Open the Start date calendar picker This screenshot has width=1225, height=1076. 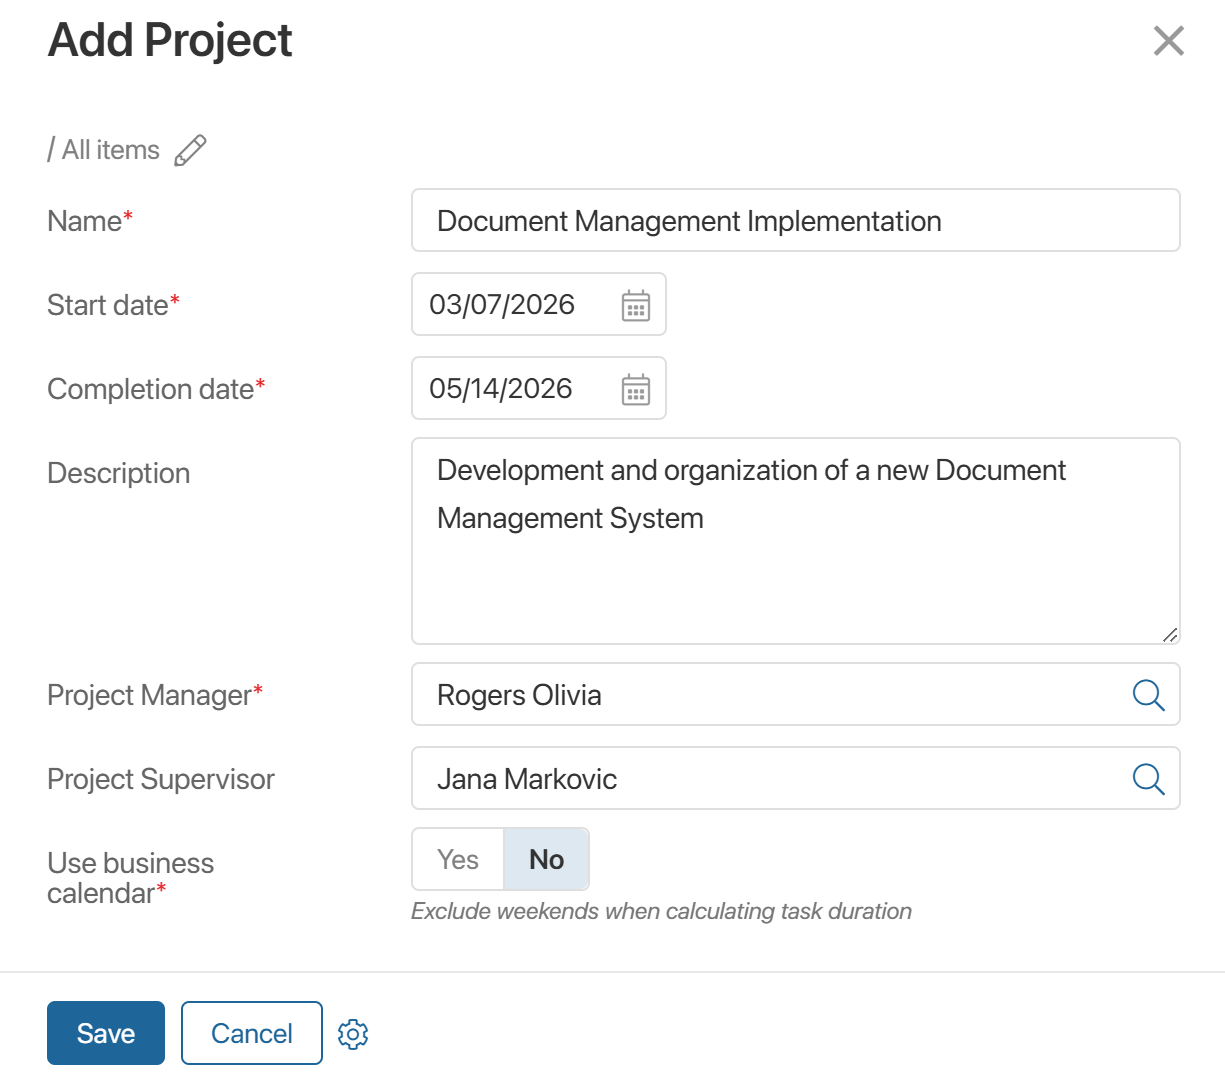(636, 305)
